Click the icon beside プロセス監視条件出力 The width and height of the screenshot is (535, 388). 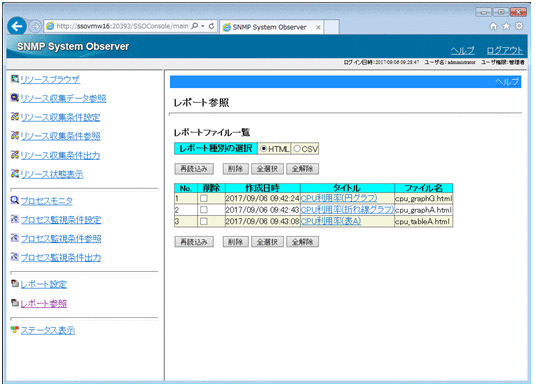14,257
